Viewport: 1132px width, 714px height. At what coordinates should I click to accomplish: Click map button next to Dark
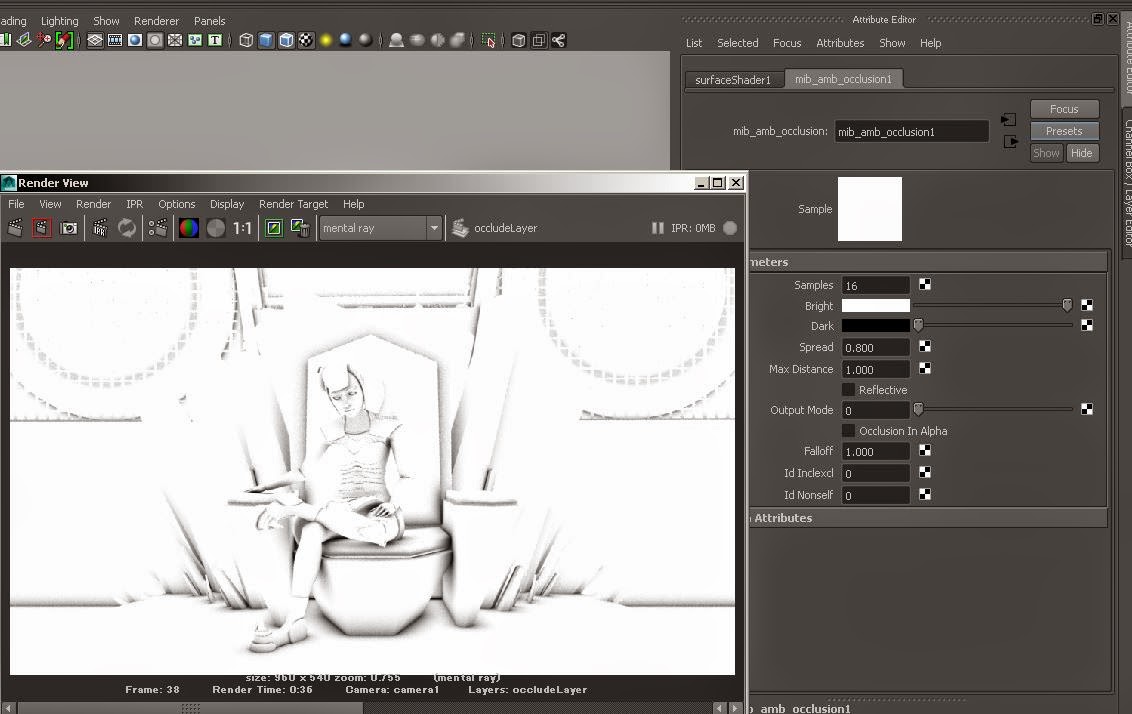(x=1087, y=326)
